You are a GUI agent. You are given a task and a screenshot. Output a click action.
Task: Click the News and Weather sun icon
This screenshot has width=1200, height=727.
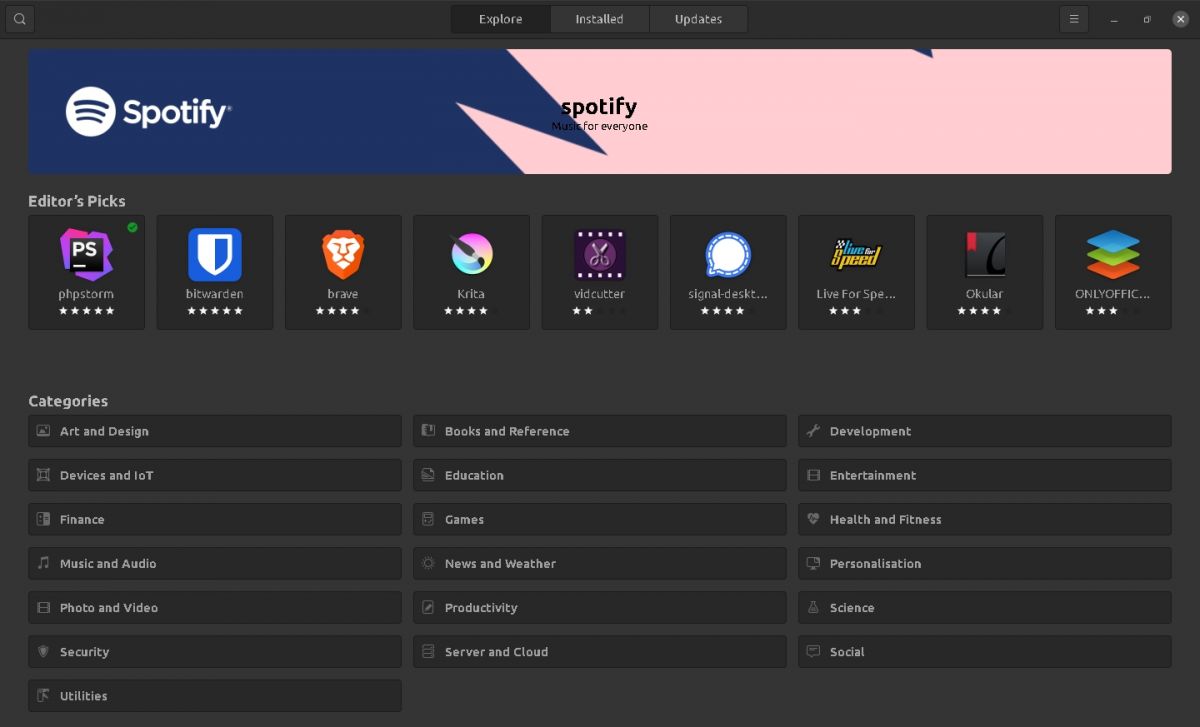[428, 563]
